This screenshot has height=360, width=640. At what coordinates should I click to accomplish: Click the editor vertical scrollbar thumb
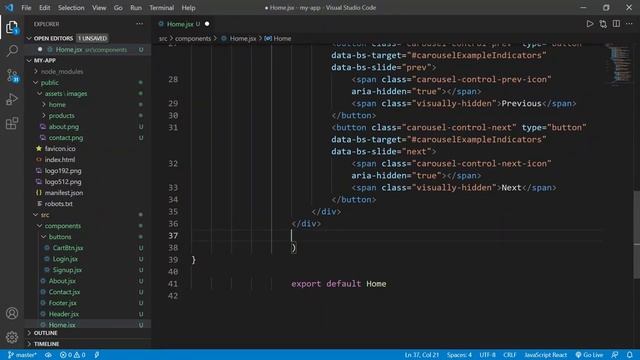pyautogui.click(x=636, y=235)
